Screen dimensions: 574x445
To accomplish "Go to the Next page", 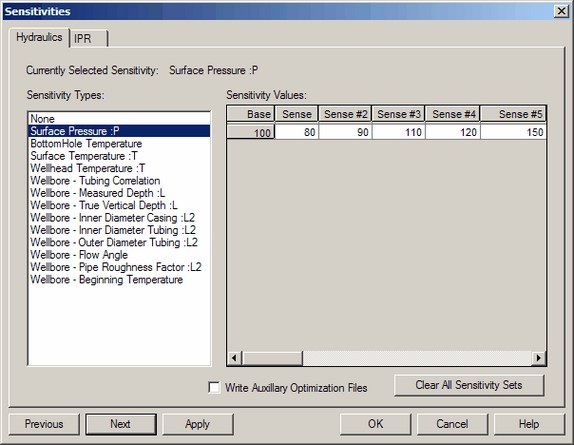I will [x=121, y=424].
